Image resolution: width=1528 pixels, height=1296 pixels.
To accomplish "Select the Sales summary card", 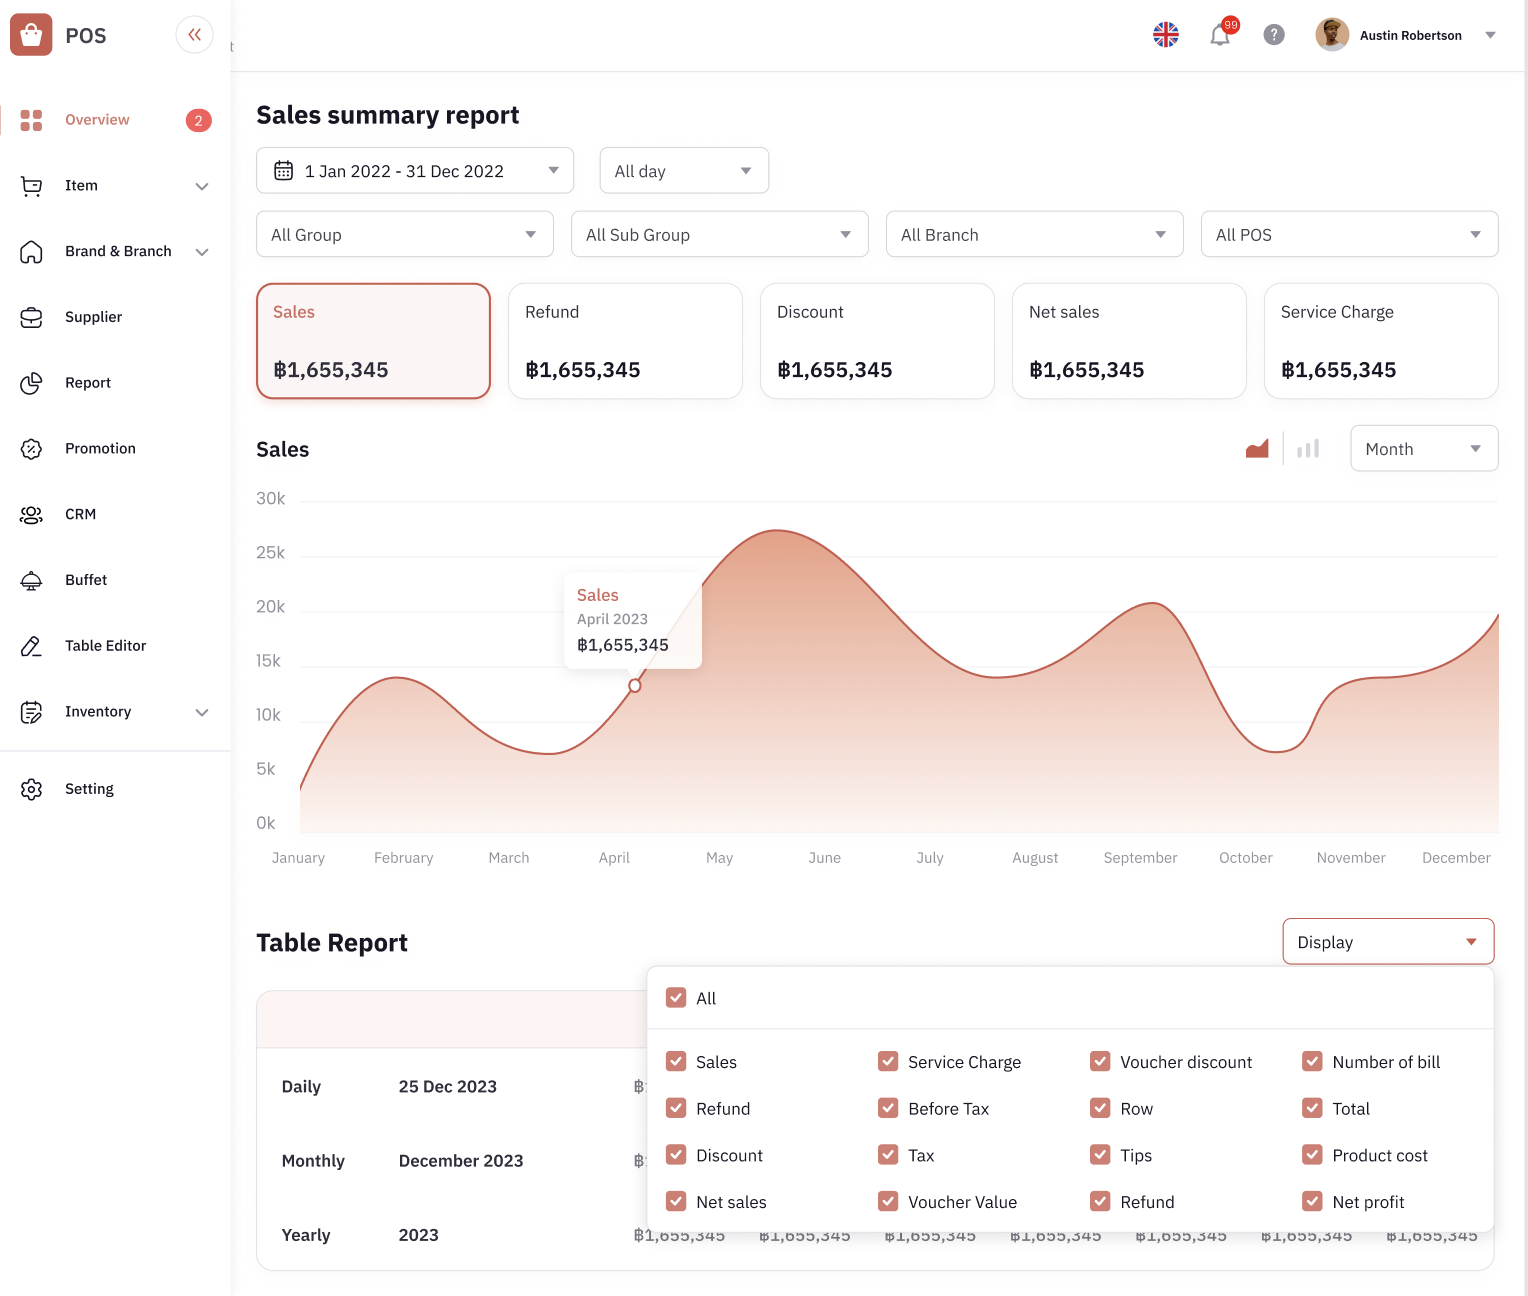I will 374,341.
